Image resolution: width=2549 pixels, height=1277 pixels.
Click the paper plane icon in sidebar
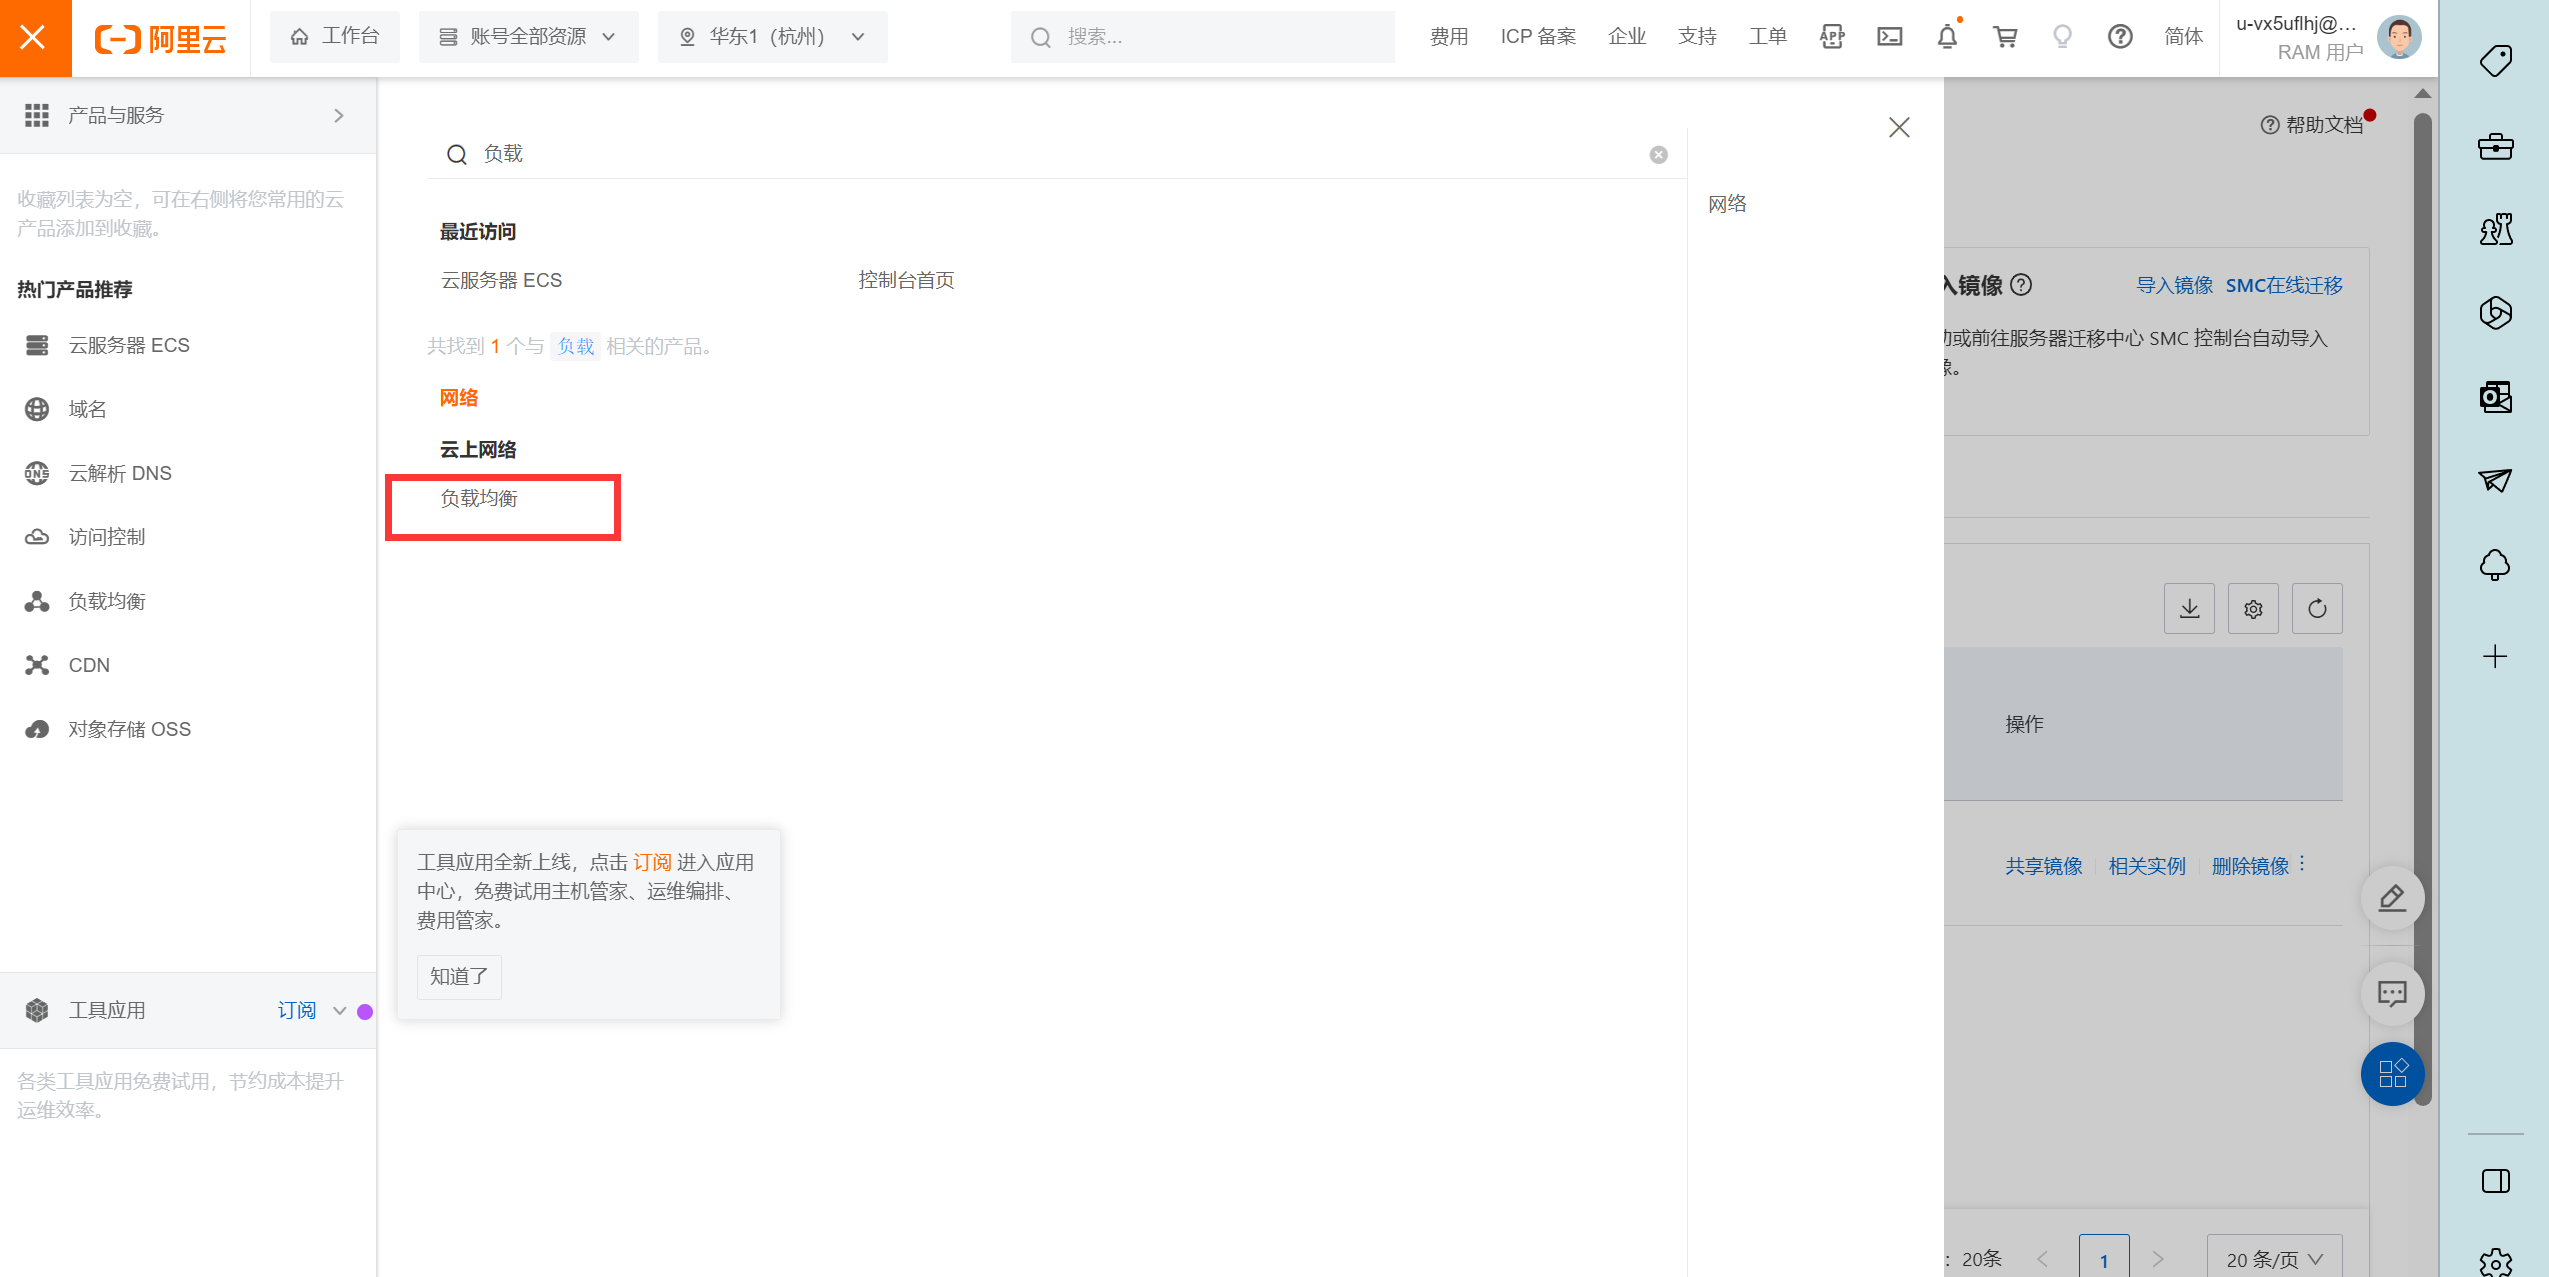(2495, 481)
